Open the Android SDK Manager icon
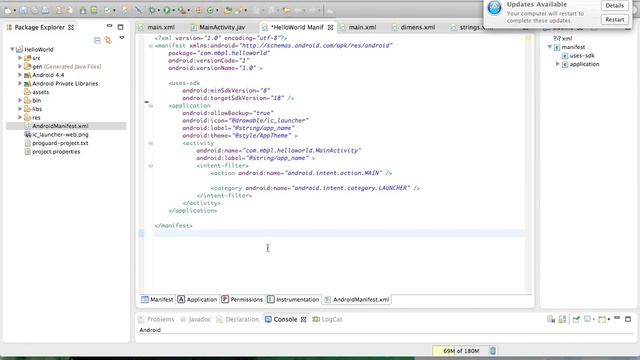640x360 pixels. tap(83, 10)
